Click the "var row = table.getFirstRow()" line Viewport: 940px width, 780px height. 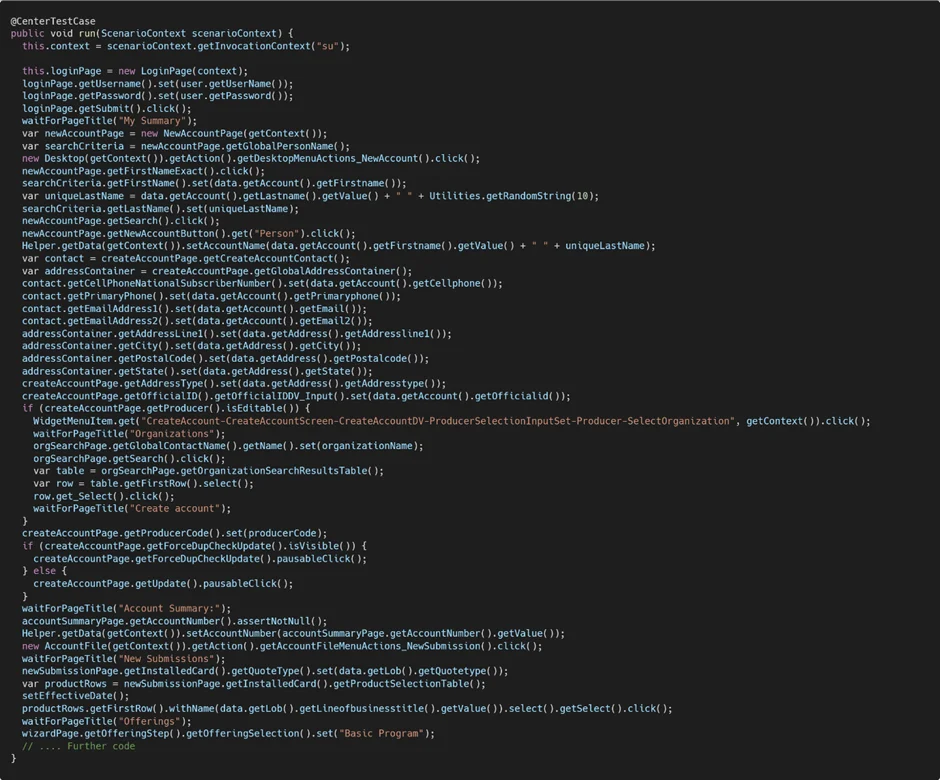143,483
